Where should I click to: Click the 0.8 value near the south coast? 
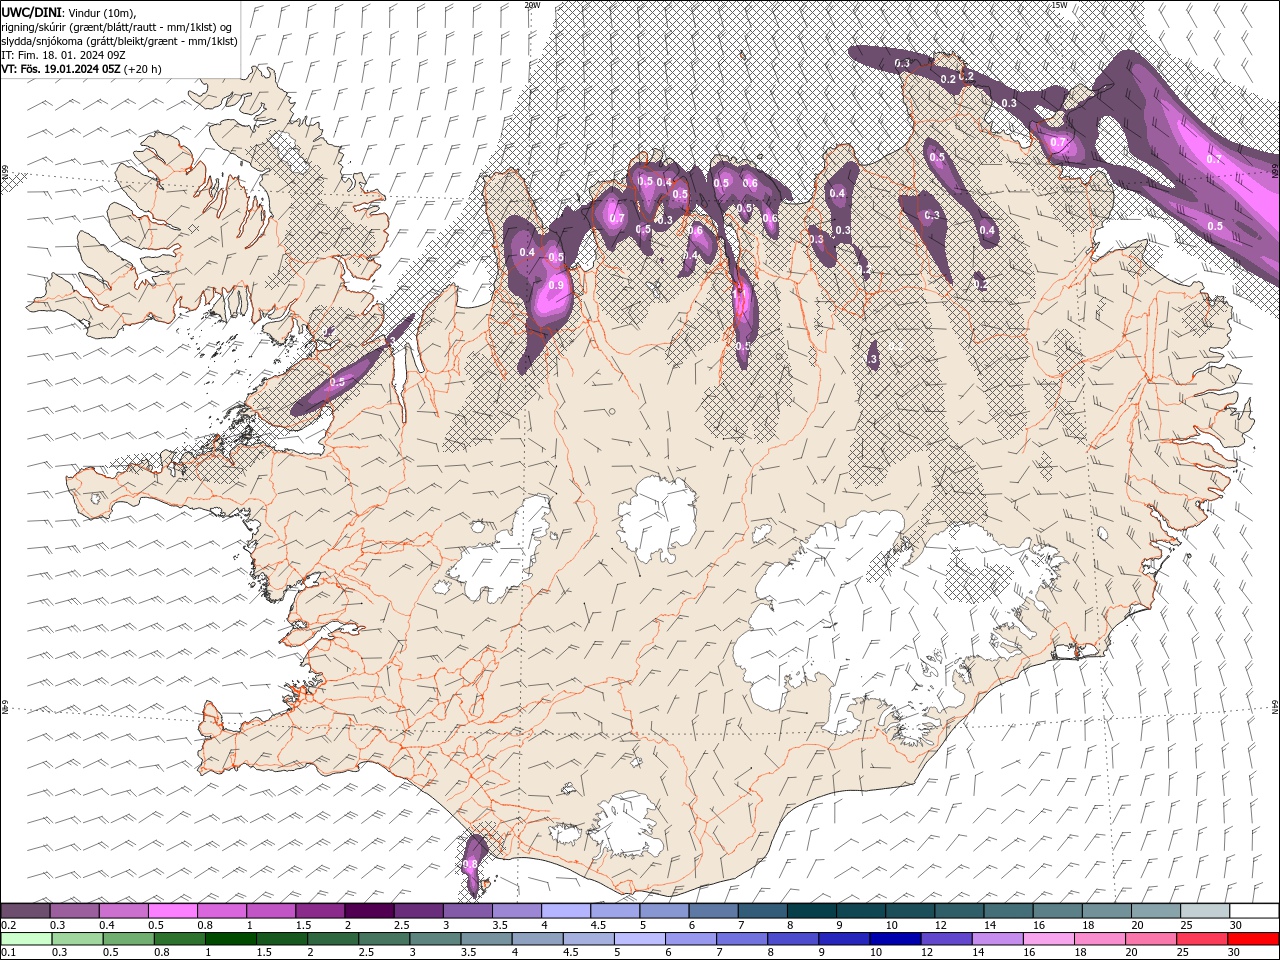pyautogui.click(x=471, y=864)
